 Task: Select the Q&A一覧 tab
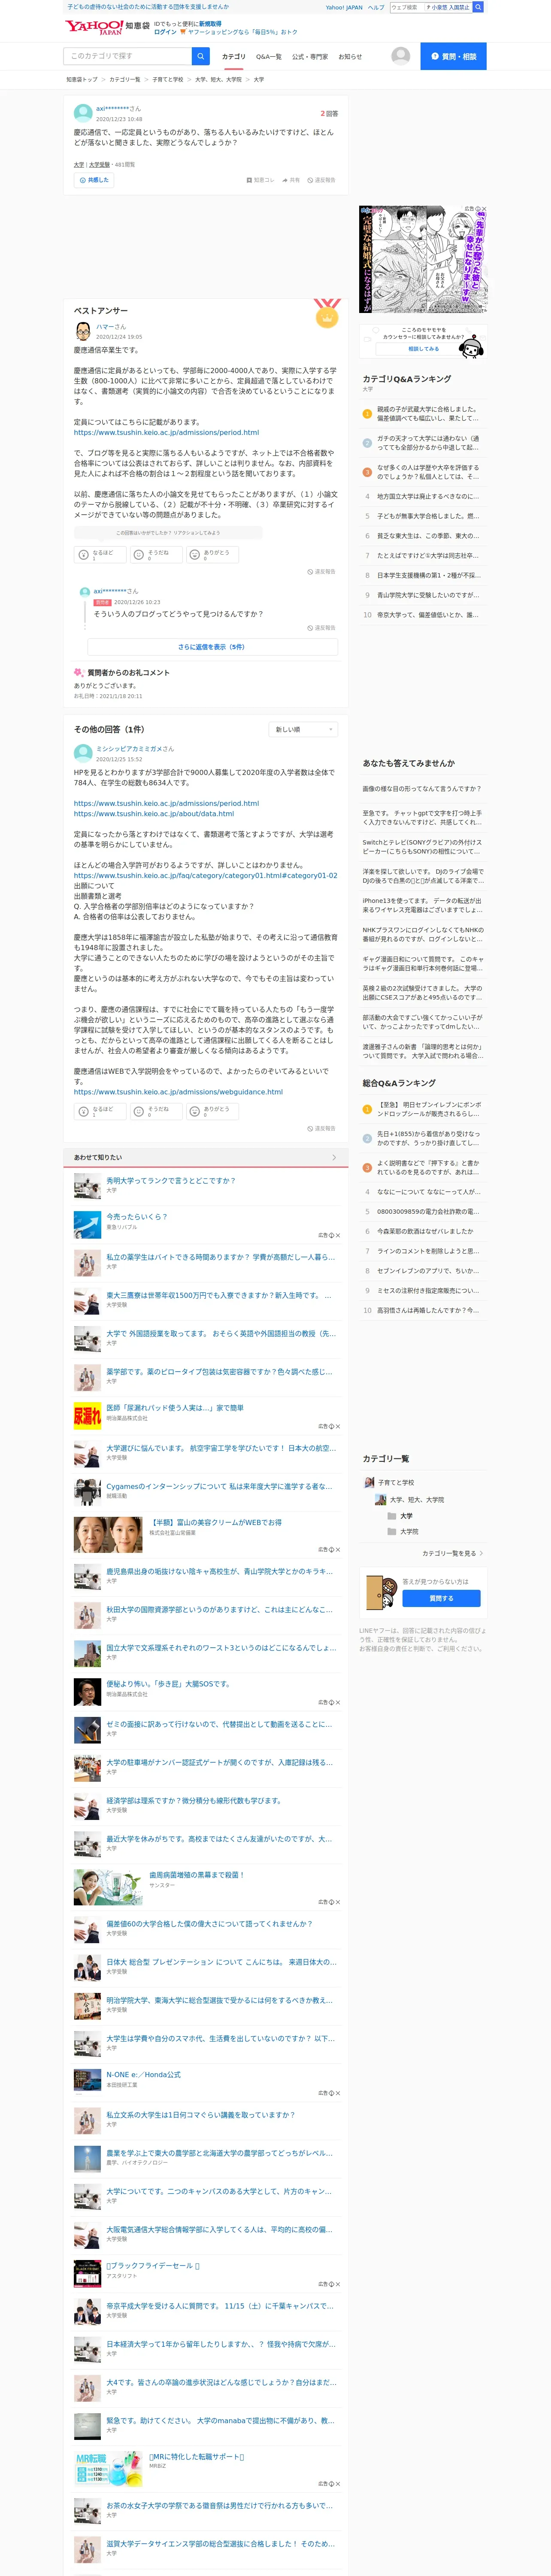[x=268, y=57]
